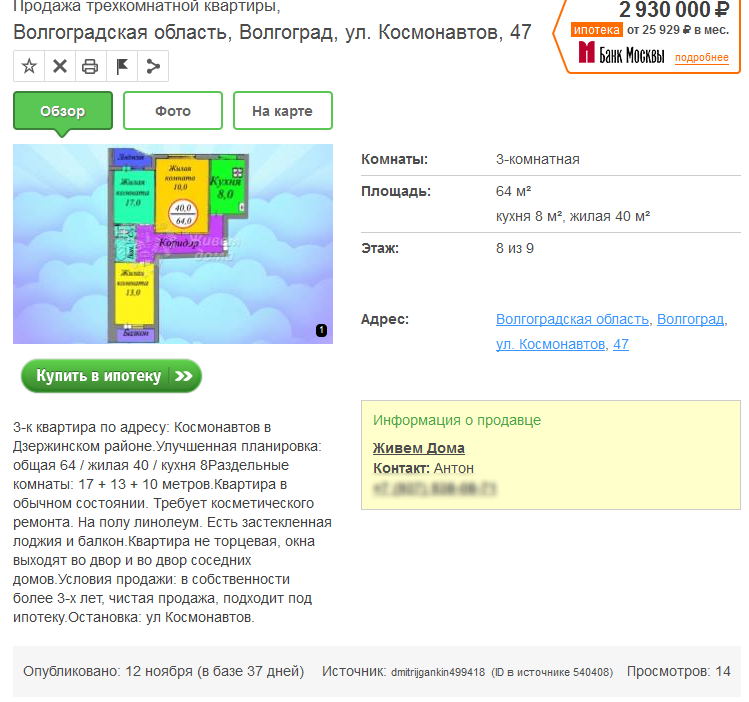Hide listing with the X icon
Image resolution: width=749 pixels, height=702 pixels.
point(60,66)
